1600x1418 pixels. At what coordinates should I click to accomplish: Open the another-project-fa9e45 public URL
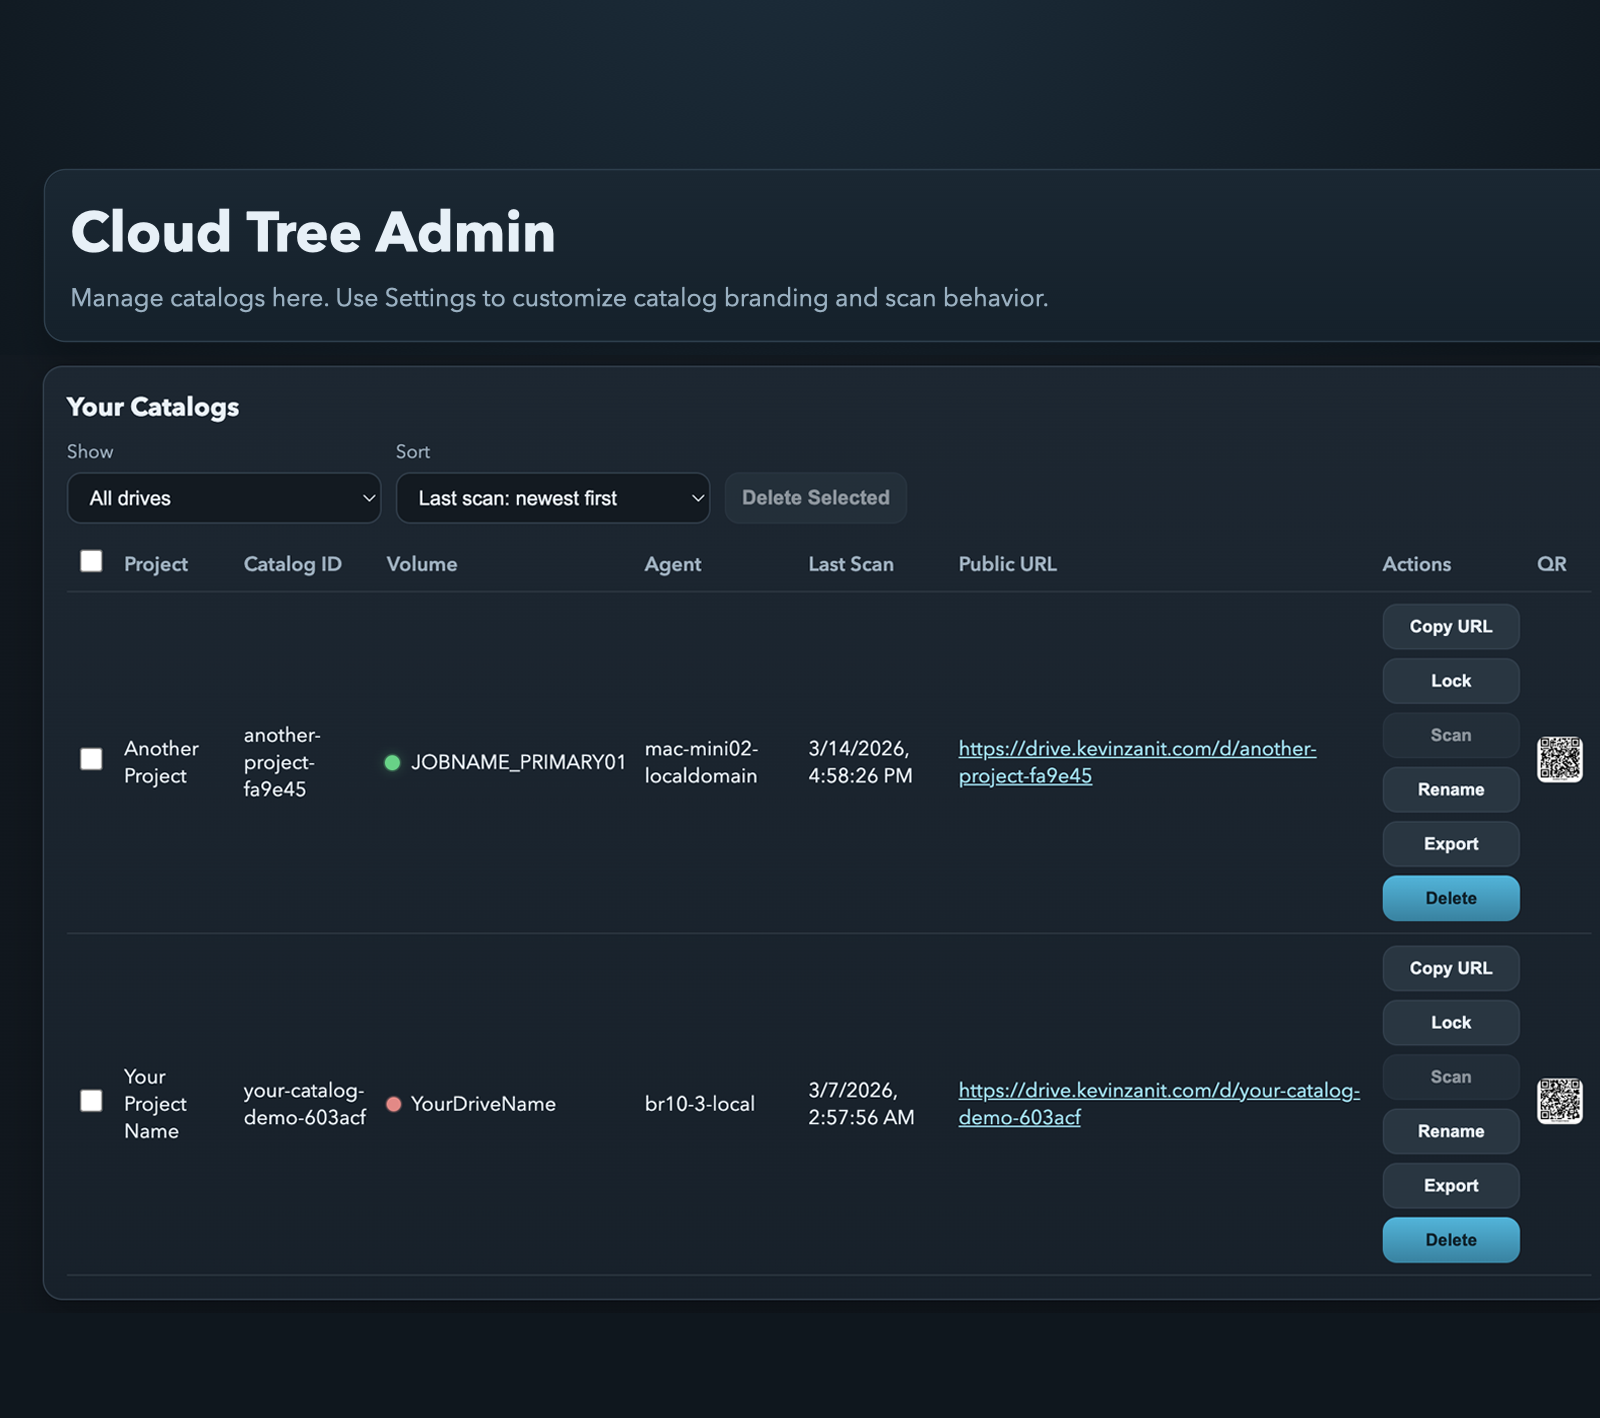point(1136,761)
